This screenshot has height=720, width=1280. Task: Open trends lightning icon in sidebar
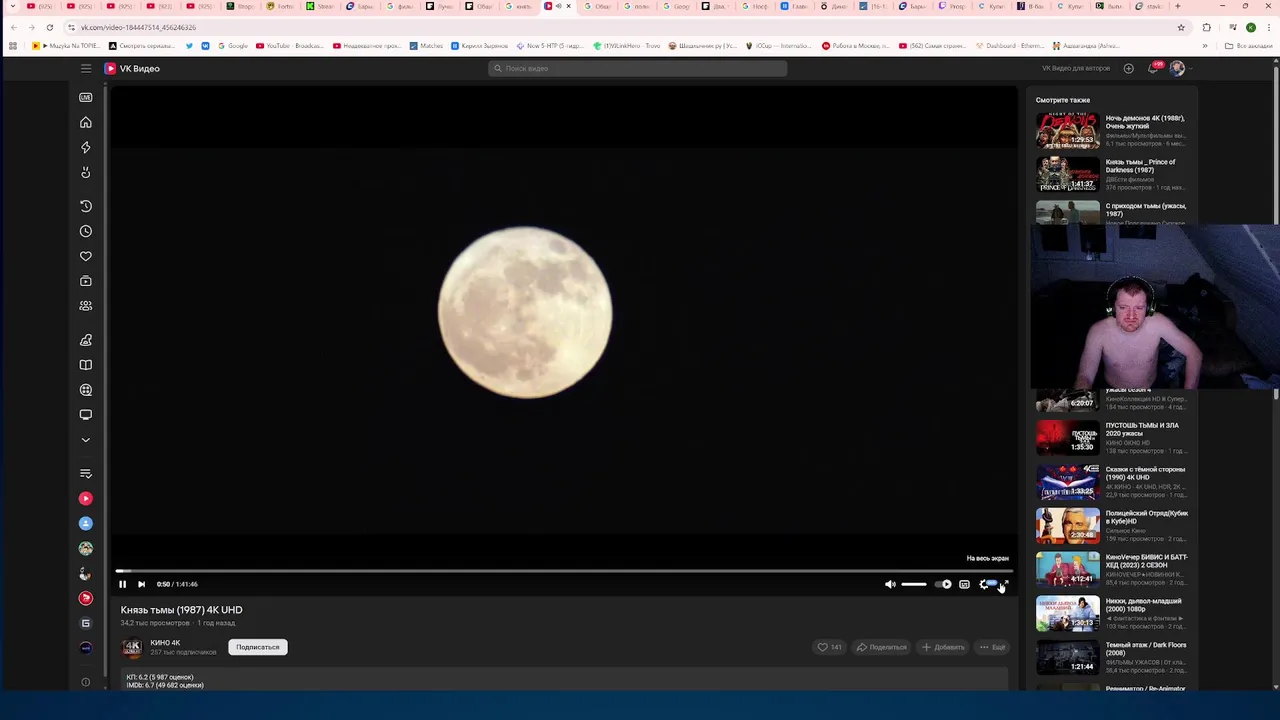coord(86,147)
